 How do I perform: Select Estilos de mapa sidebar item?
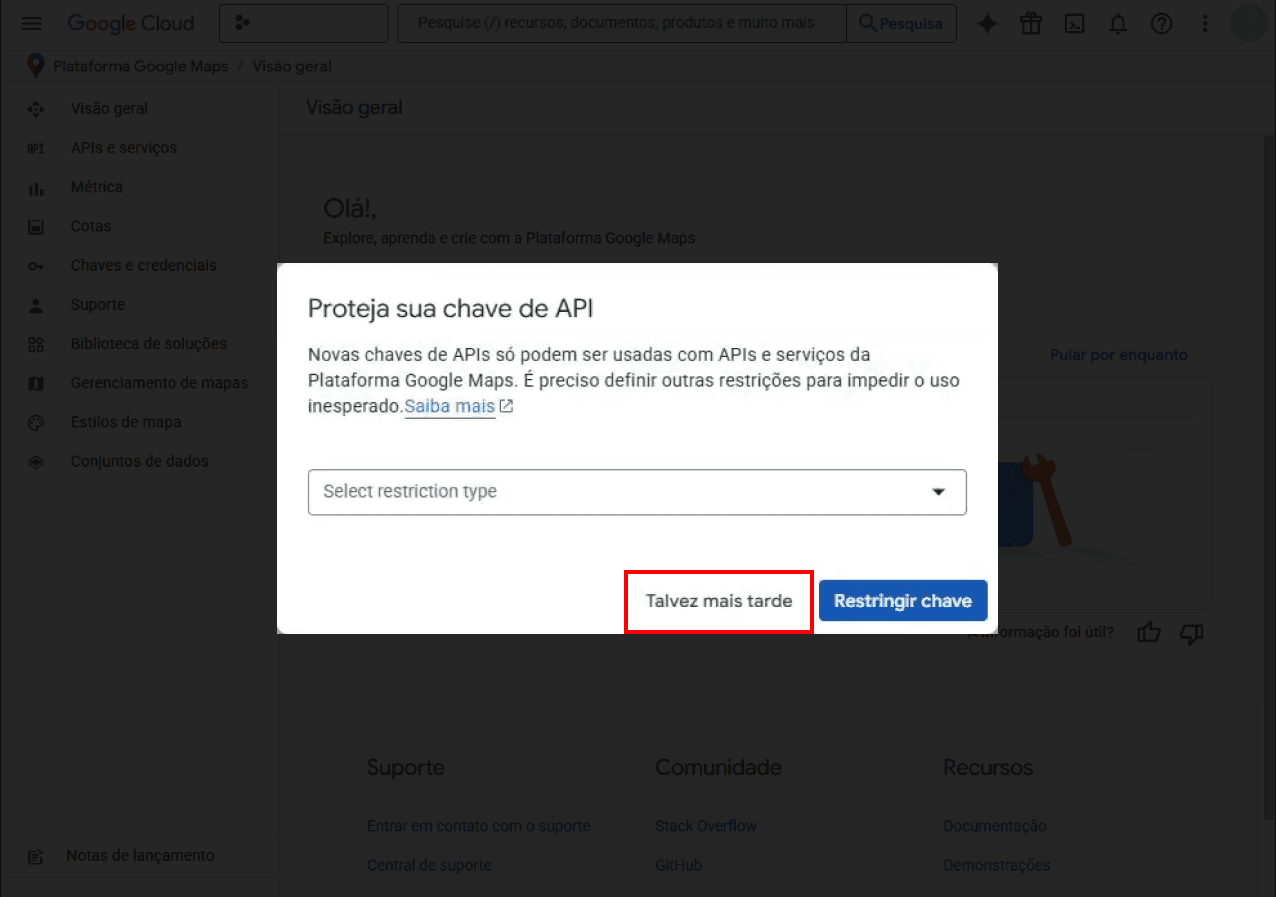click(125, 422)
